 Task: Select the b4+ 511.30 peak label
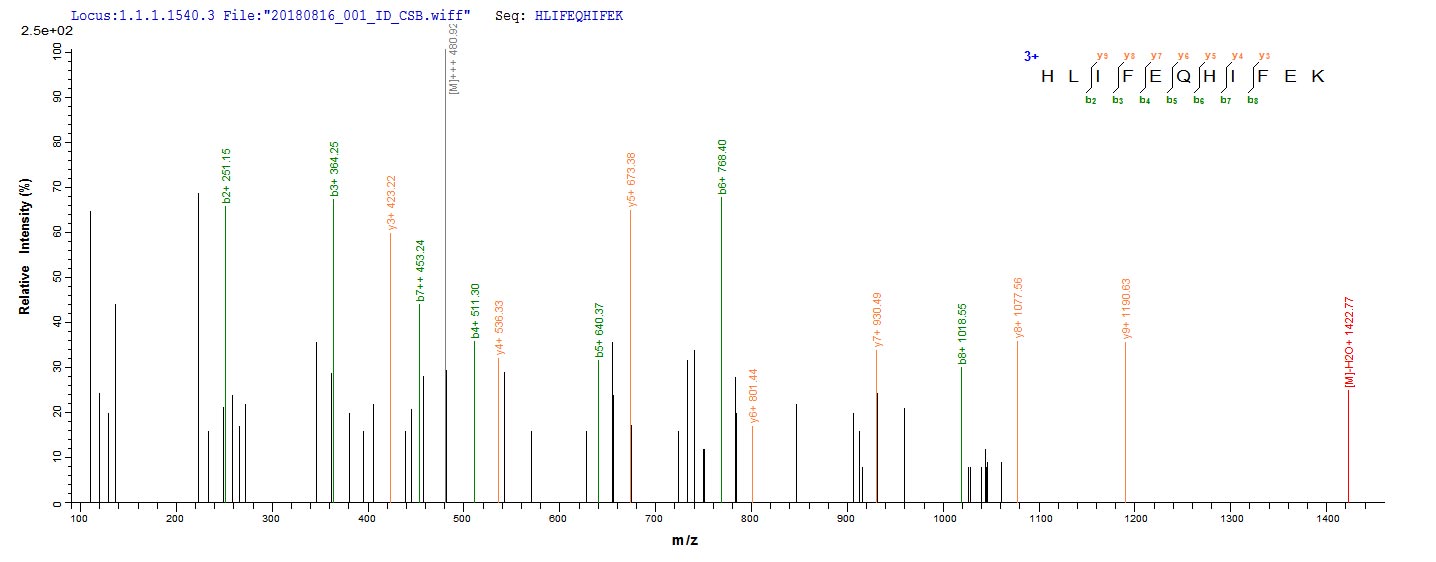476,311
